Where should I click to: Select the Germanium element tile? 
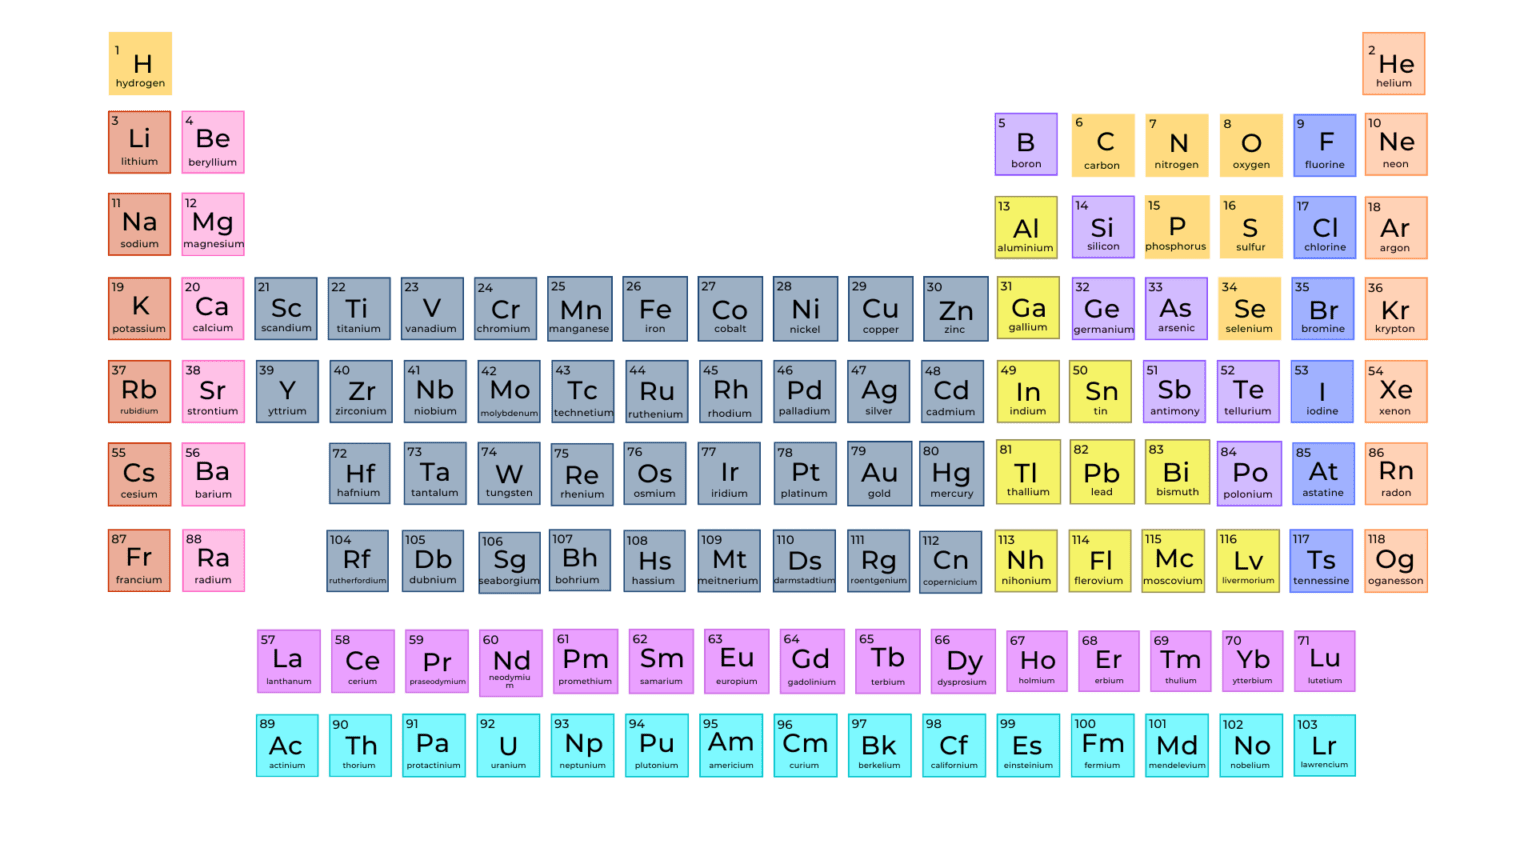coord(1103,309)
